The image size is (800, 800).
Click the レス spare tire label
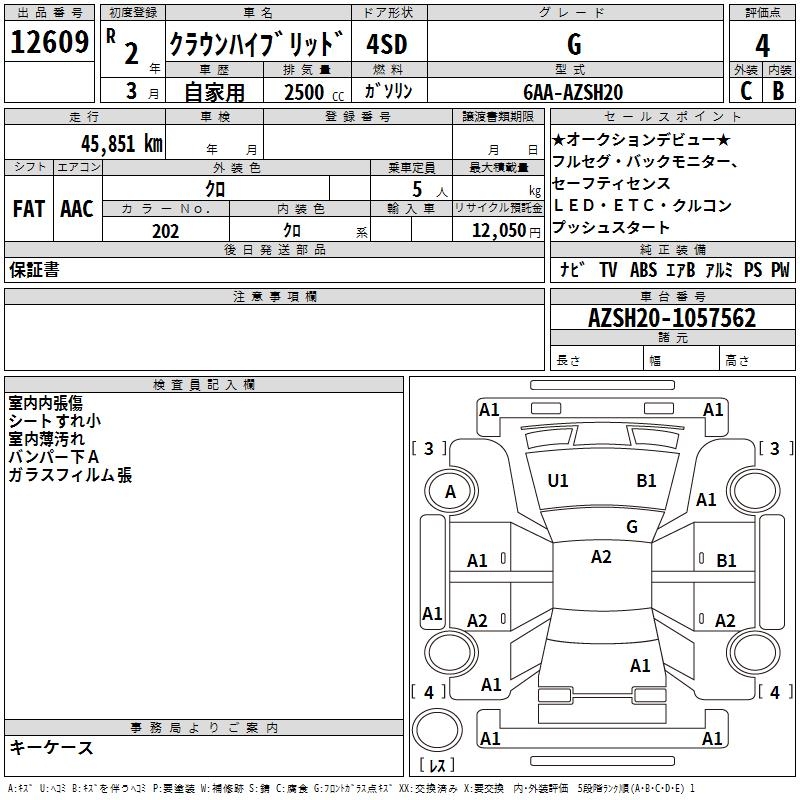[x=437, y=765]
